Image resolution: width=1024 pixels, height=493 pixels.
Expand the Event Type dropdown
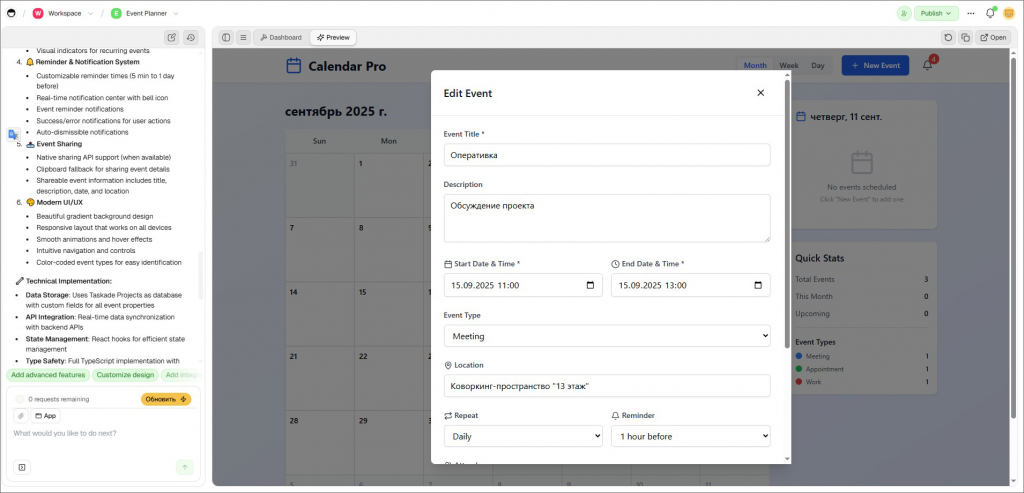click(607, 336)
